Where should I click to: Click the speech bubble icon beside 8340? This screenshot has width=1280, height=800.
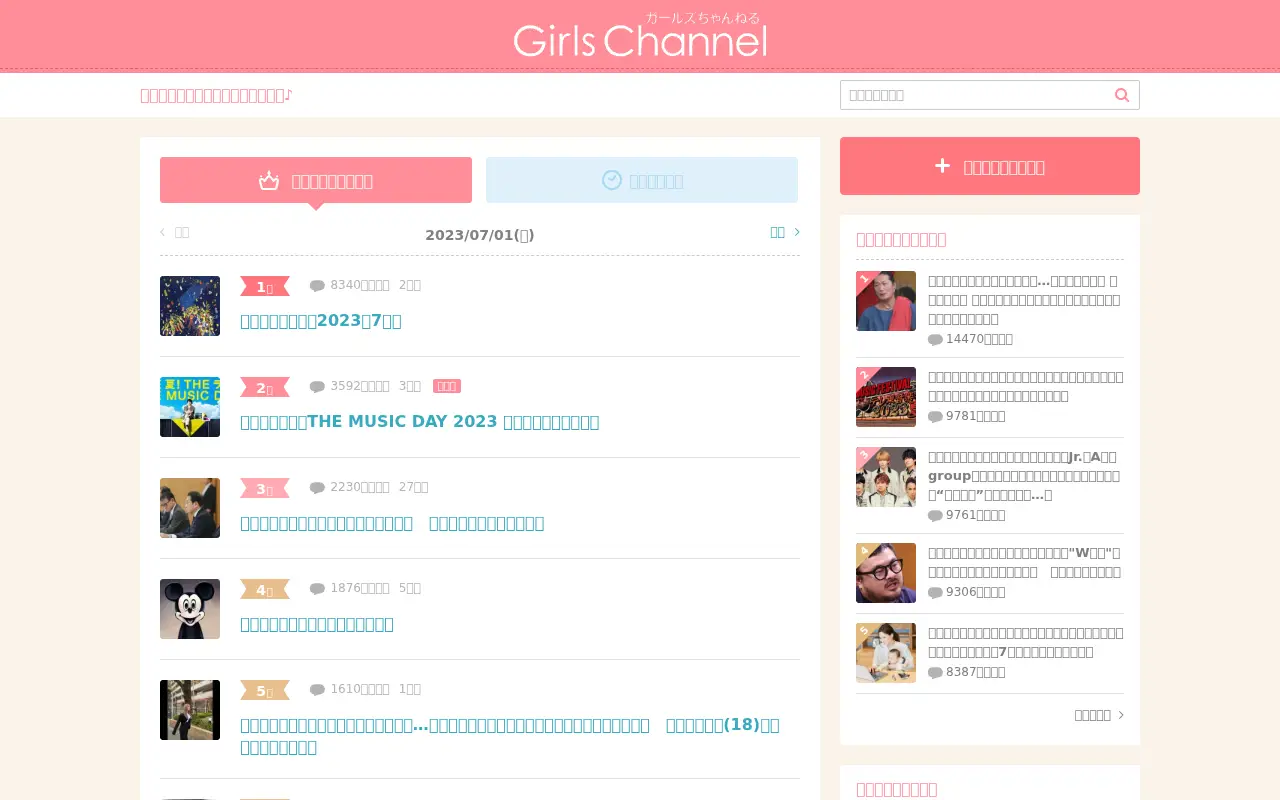(x=317, y=286)
